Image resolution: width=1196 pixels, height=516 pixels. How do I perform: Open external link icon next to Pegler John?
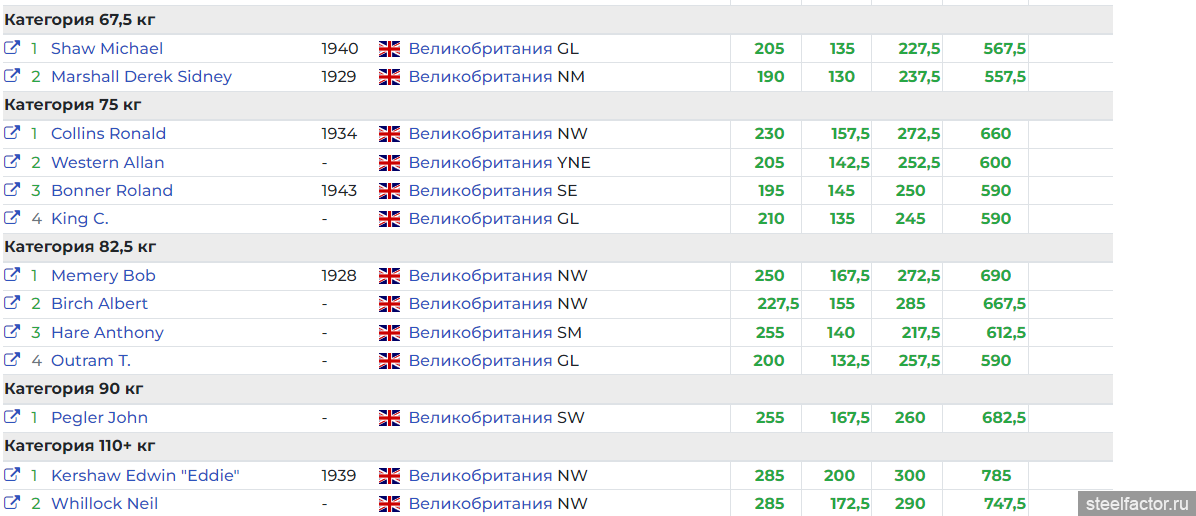click(x=12, y=417)
